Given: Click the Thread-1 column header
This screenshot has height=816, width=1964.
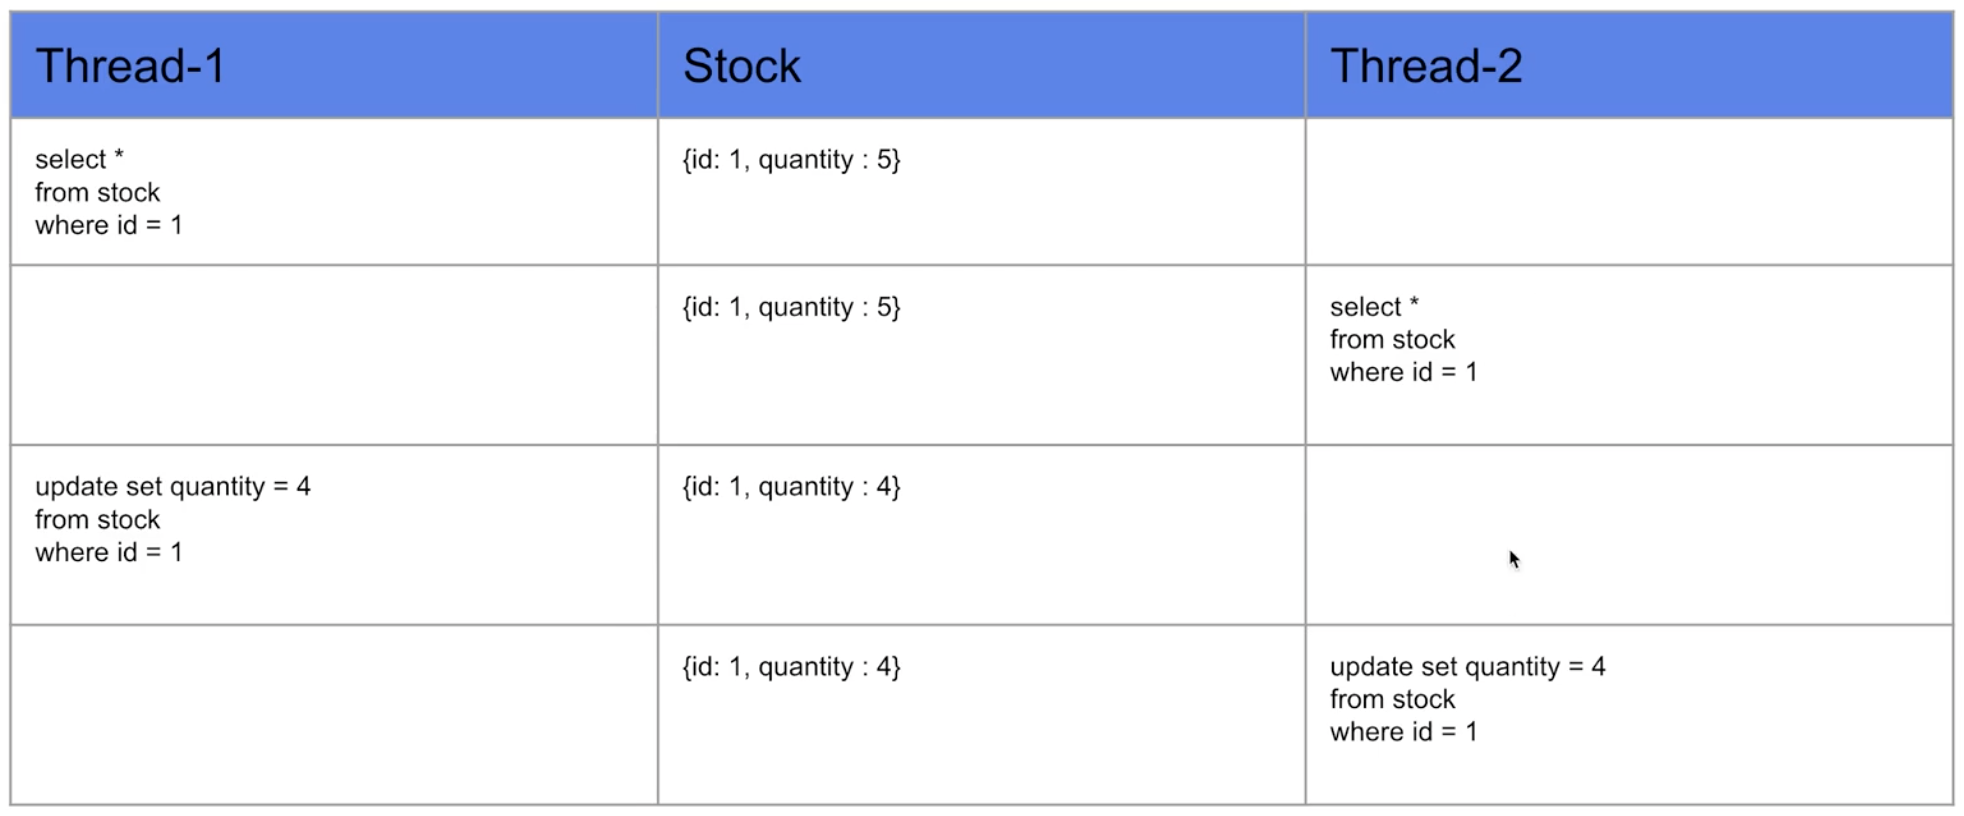Looking at the screenshot, I should click(x=334, y=65).
